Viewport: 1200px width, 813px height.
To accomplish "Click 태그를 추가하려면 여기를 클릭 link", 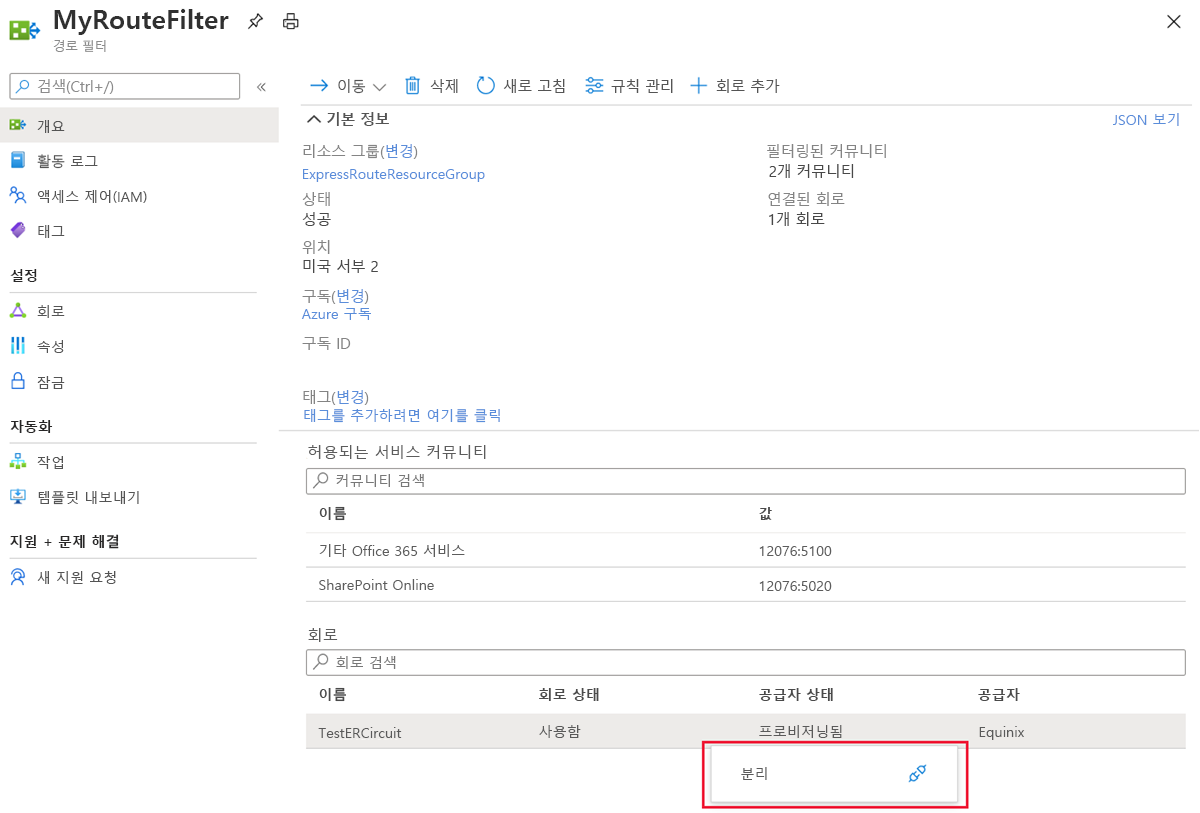I will point(402,415).
